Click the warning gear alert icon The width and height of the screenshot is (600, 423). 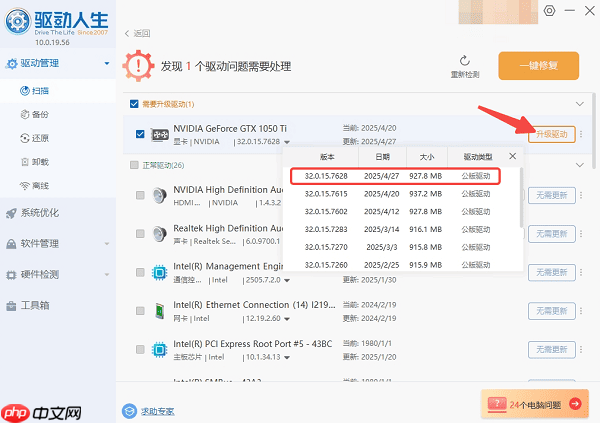[138, 66]
